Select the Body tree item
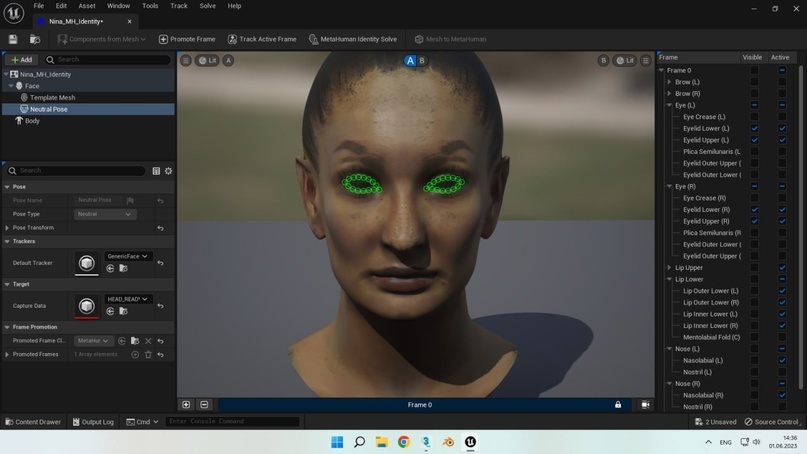Screen dimensions: 807x454 32,121
